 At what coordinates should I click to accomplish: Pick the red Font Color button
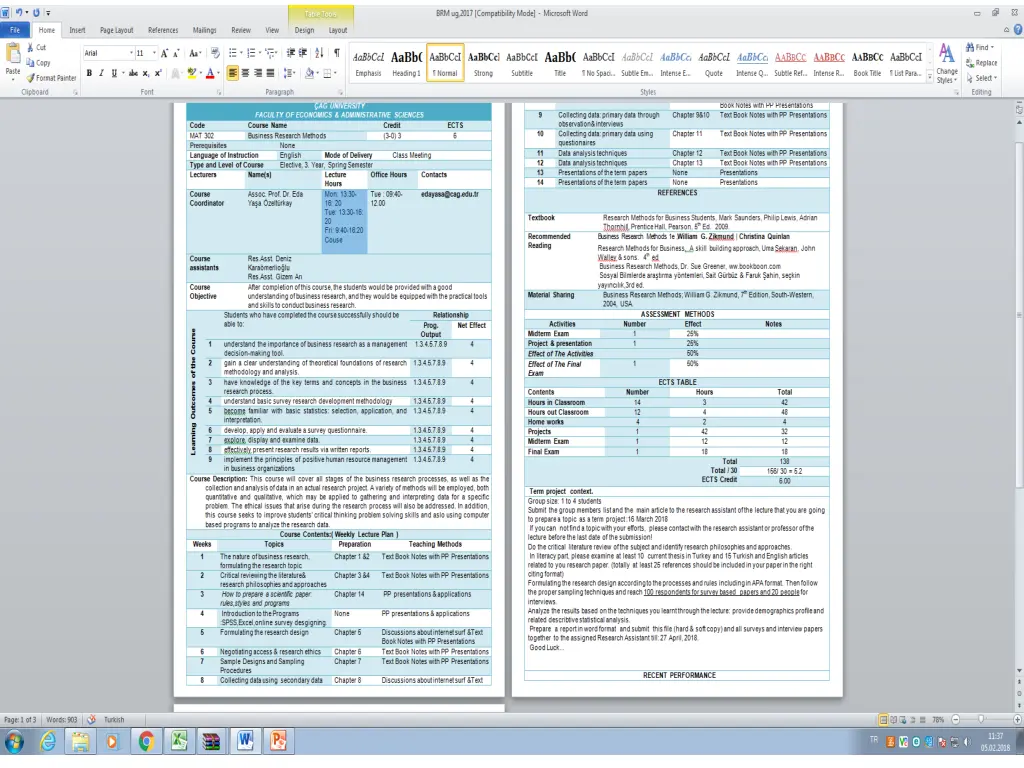coord(210,73)
